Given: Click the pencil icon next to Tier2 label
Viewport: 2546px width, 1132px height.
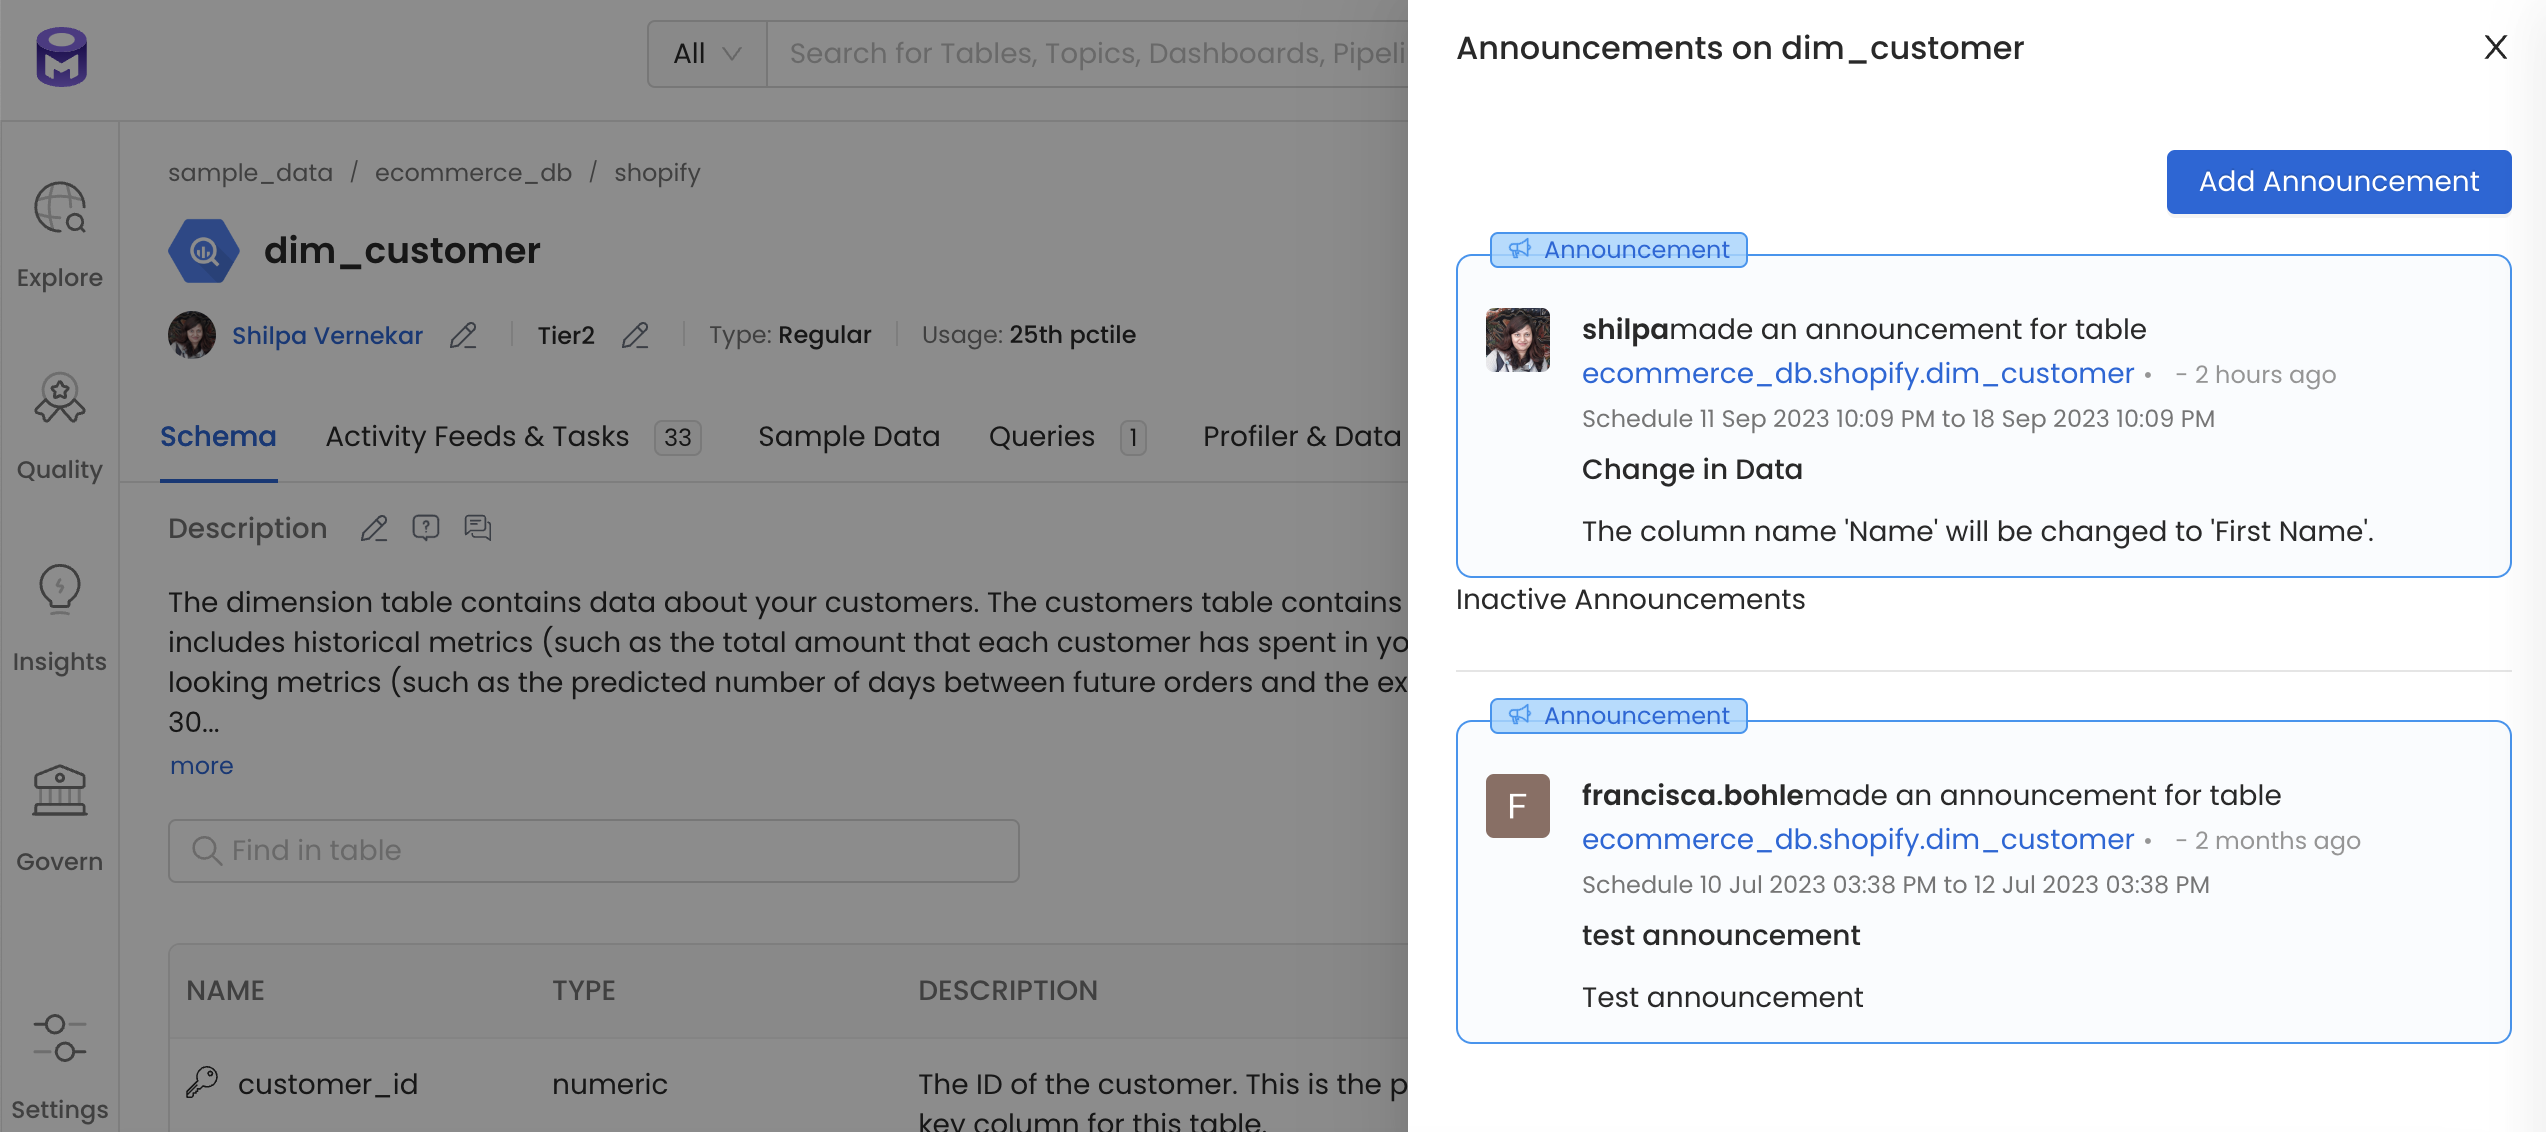Looking at the screenshot, I should click(635, 336).
